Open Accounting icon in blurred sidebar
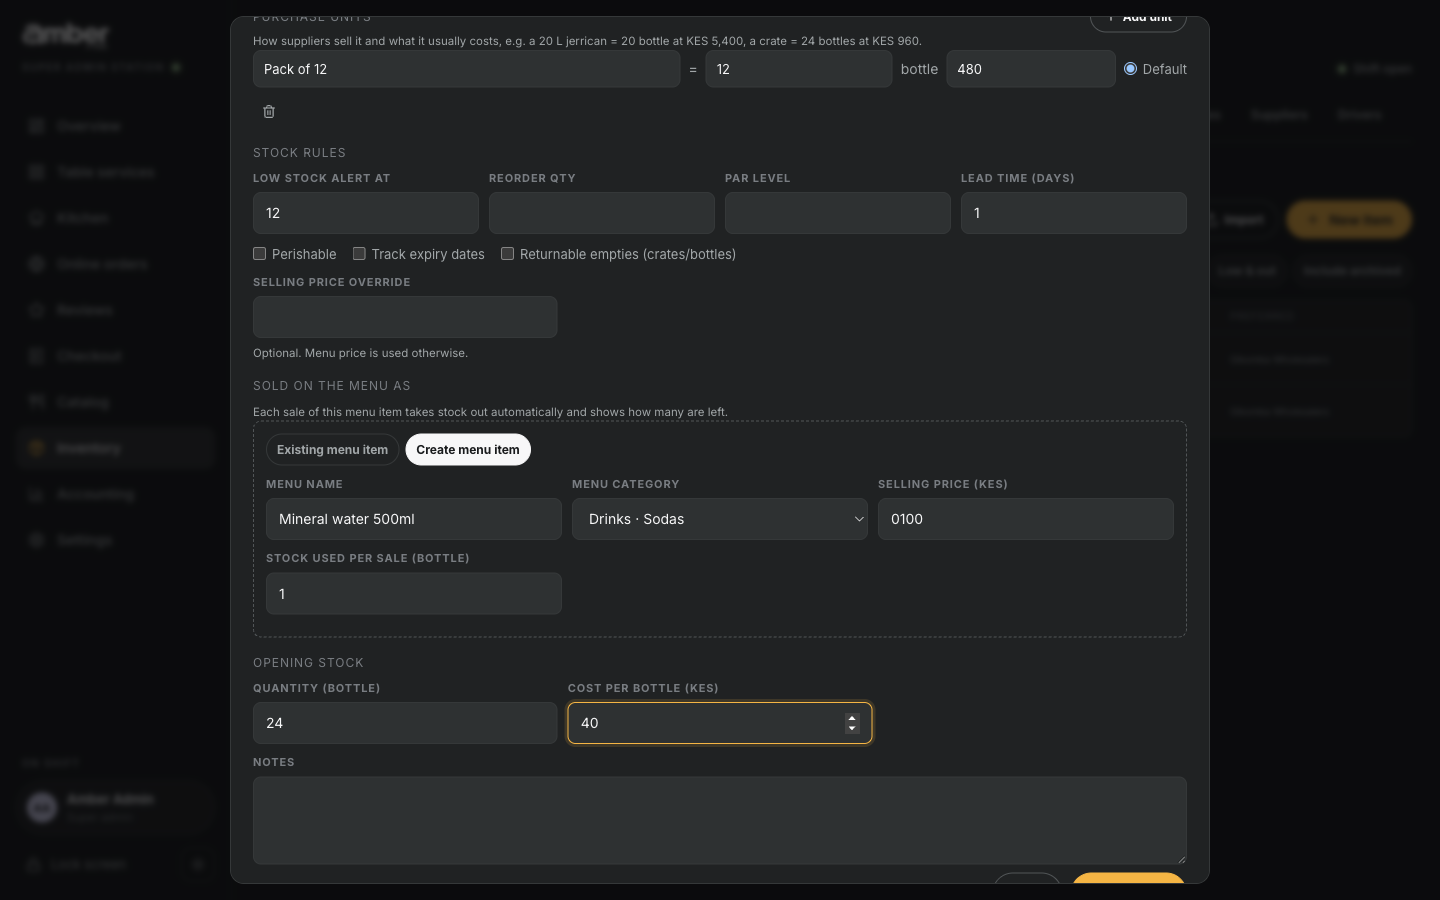This screenshot has width=1440, height=900. point(37,494)
